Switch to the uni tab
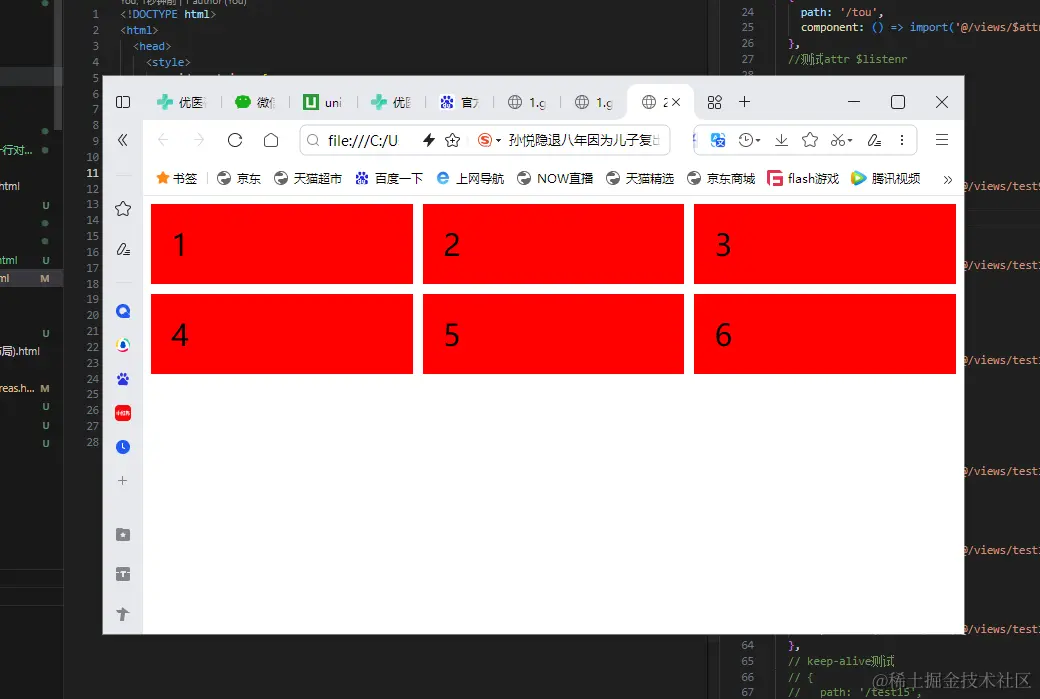This screenshot has width=1040, height=699. pos(323,102)
